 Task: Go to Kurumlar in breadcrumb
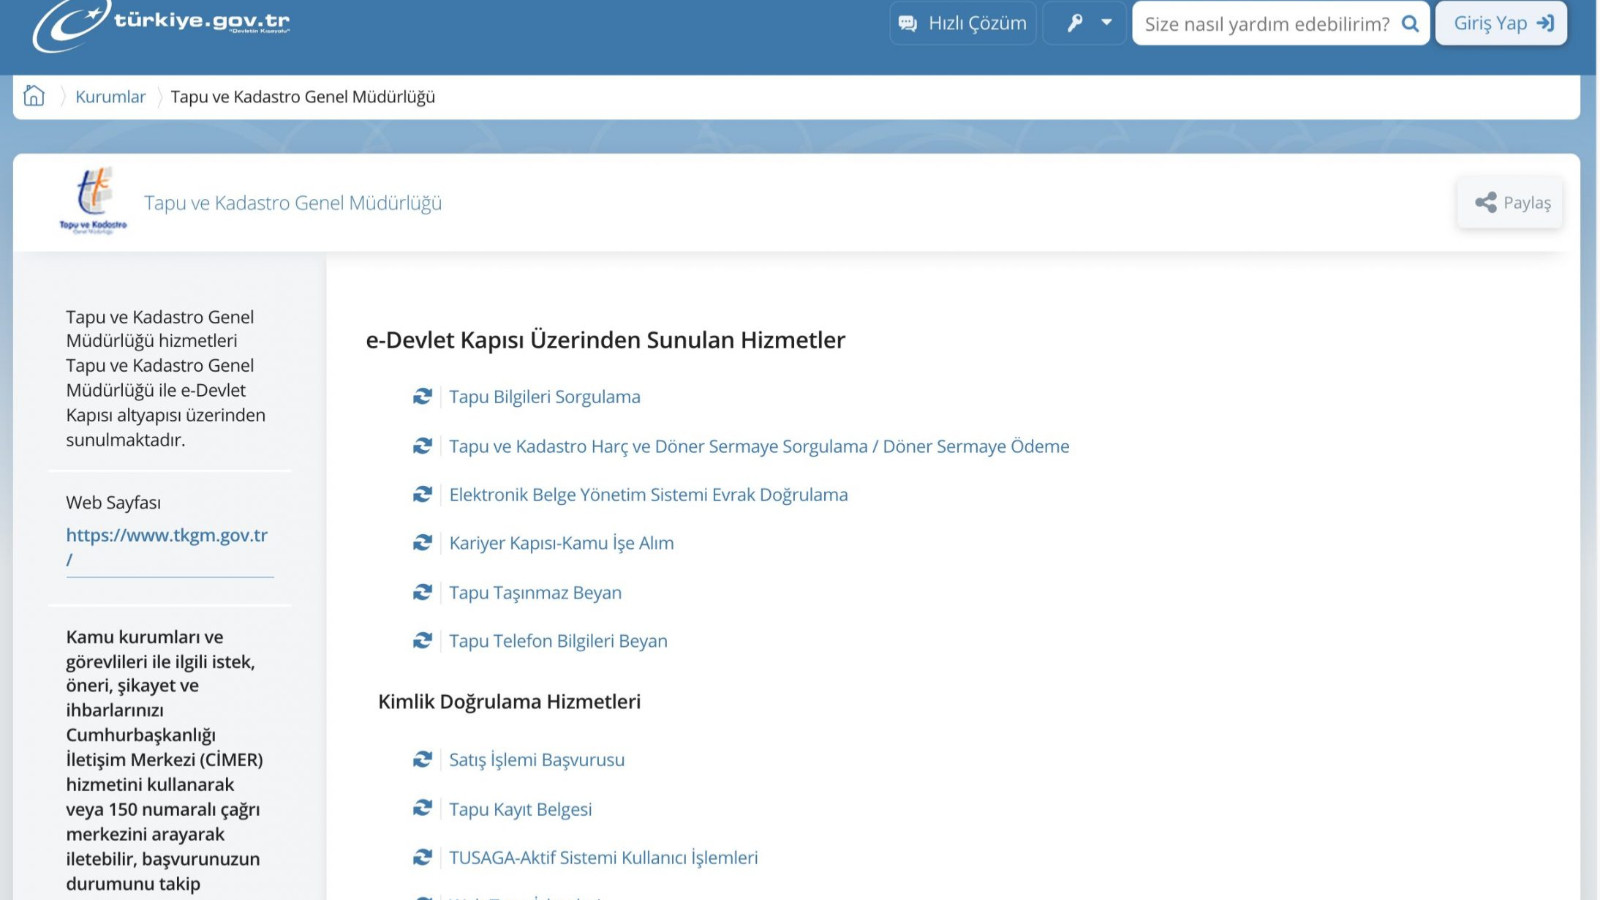pyautogui.click(x=110, y=97)
